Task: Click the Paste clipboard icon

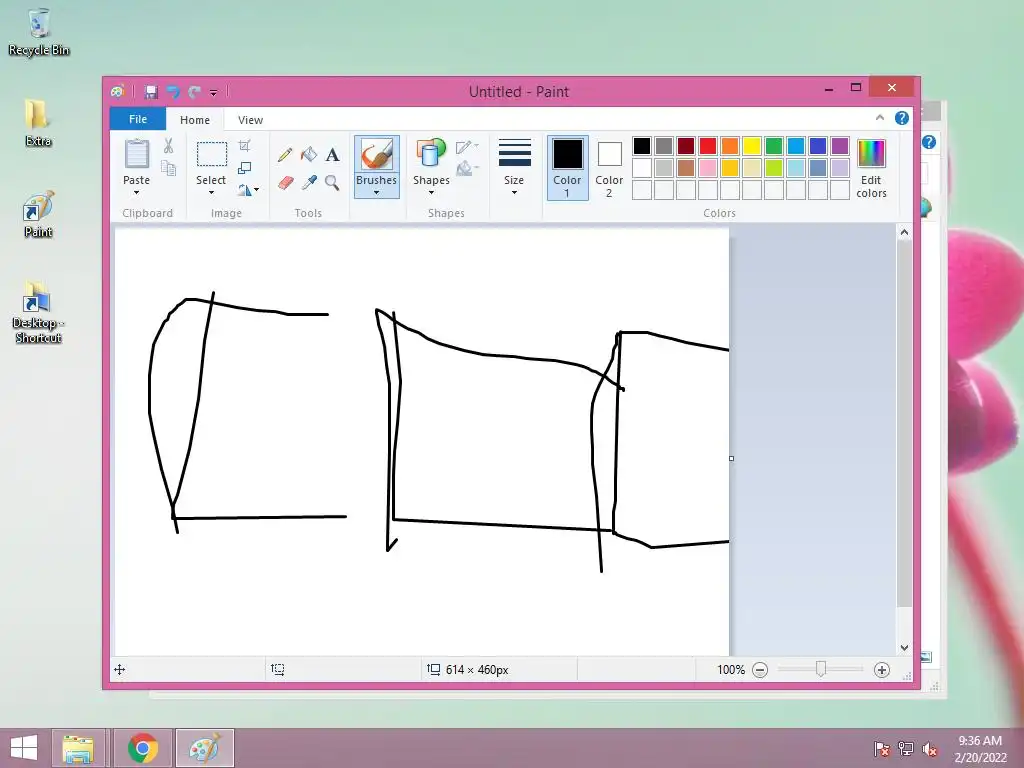Action: point(136,155)
